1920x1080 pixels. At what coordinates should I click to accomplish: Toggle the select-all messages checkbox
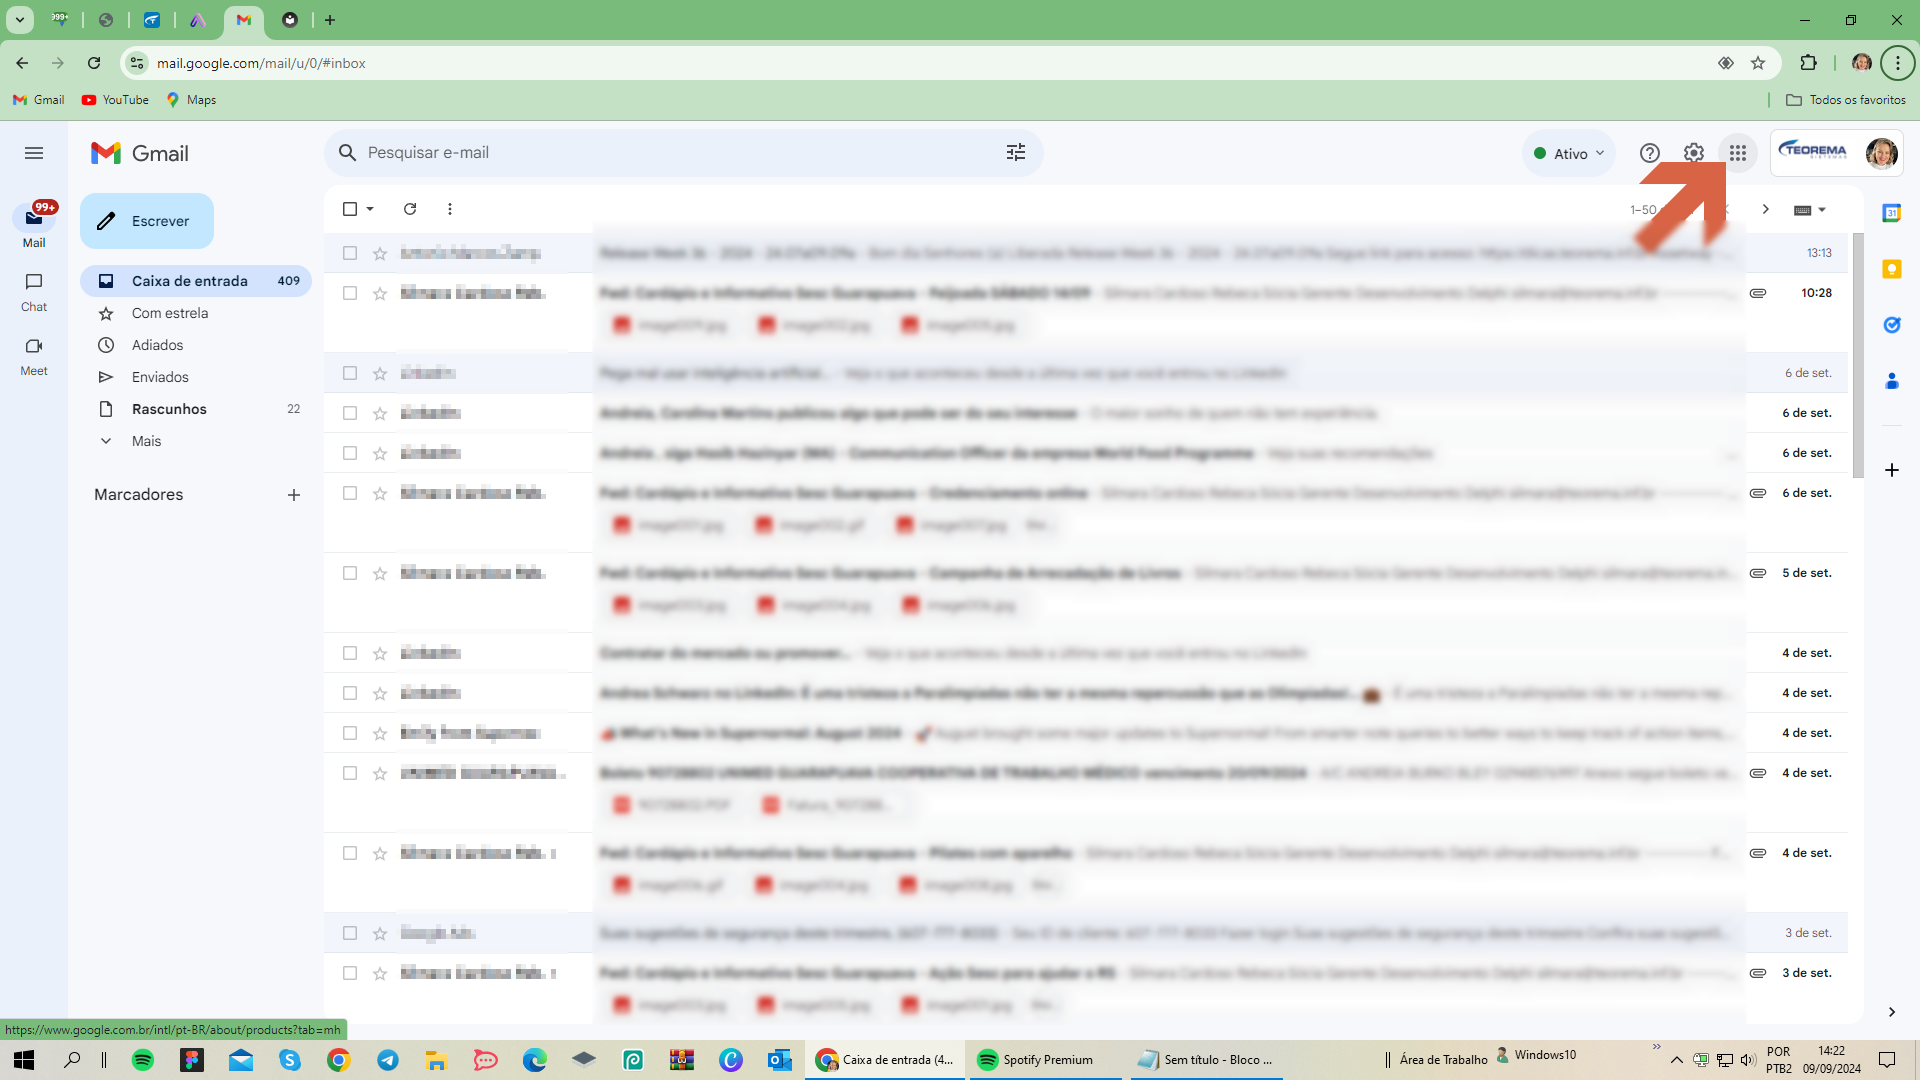tap(350, 209)
